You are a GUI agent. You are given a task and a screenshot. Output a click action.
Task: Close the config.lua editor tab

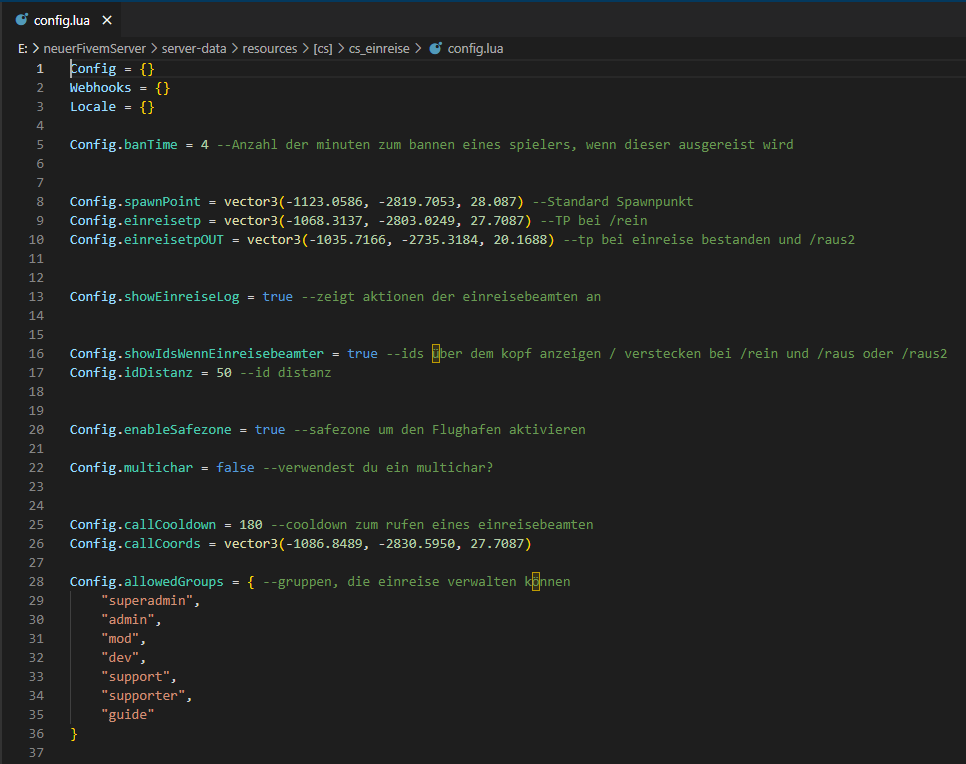[107, 20]
